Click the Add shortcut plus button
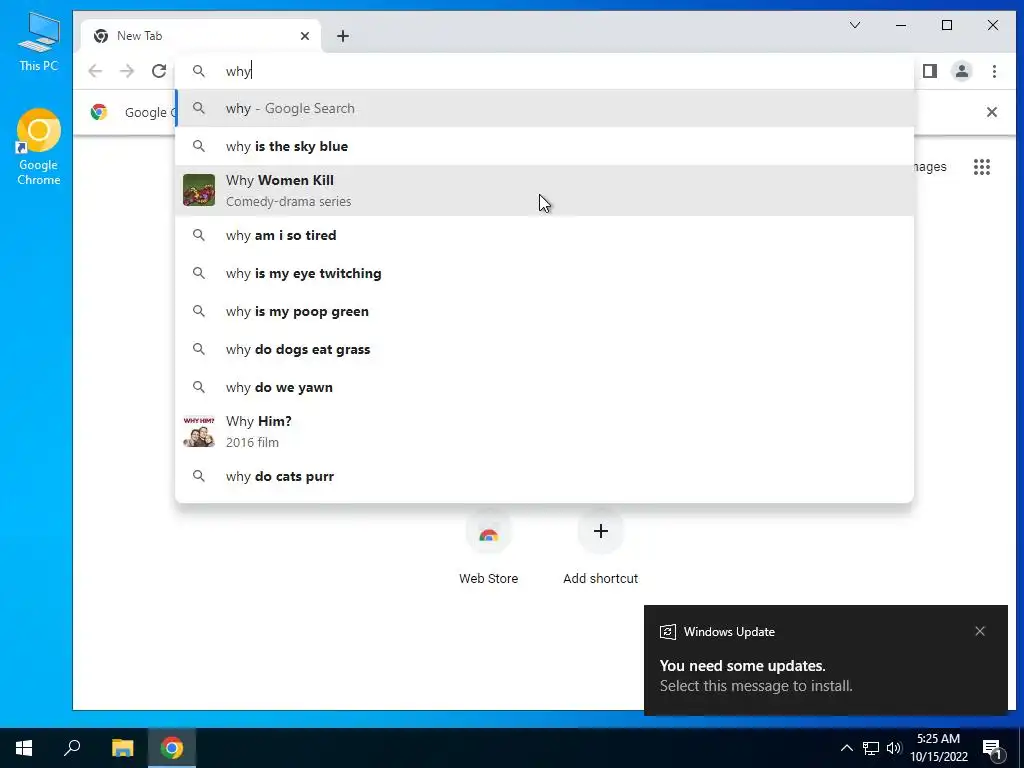 click(x=601, y=532)
